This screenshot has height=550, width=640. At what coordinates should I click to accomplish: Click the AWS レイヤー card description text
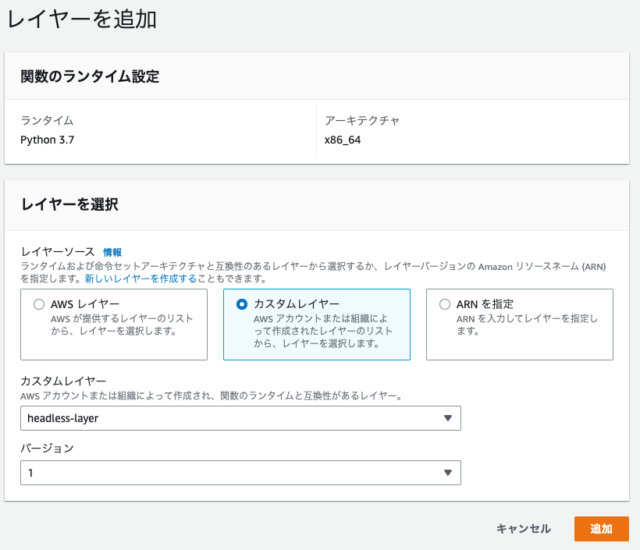click(120, 324)
